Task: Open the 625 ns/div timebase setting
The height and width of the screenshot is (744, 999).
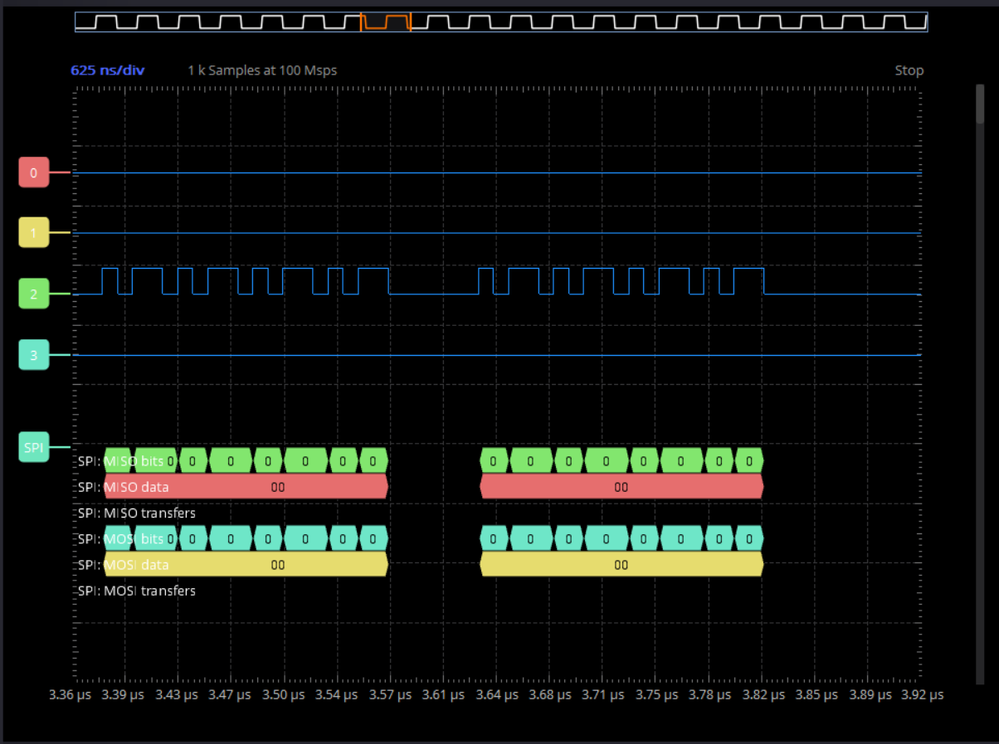Action: (x=108, y=70)
